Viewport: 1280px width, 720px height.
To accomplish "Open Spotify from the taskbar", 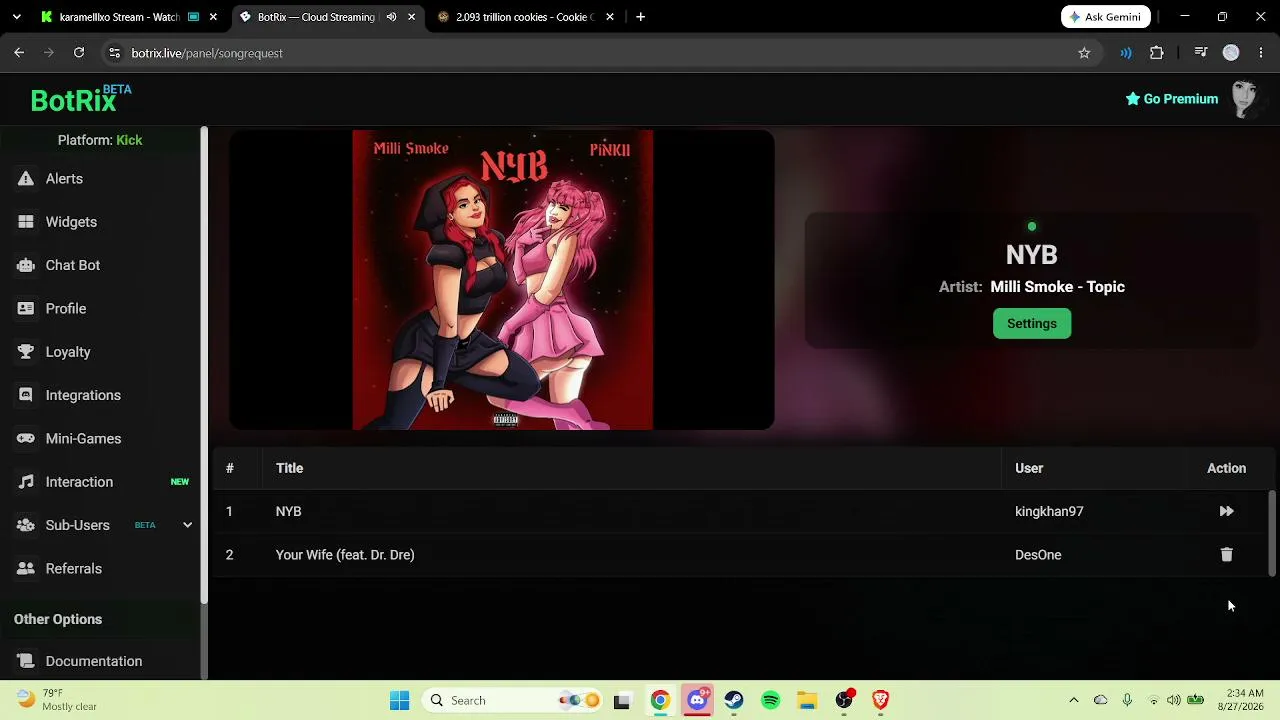I will (770, 700).
